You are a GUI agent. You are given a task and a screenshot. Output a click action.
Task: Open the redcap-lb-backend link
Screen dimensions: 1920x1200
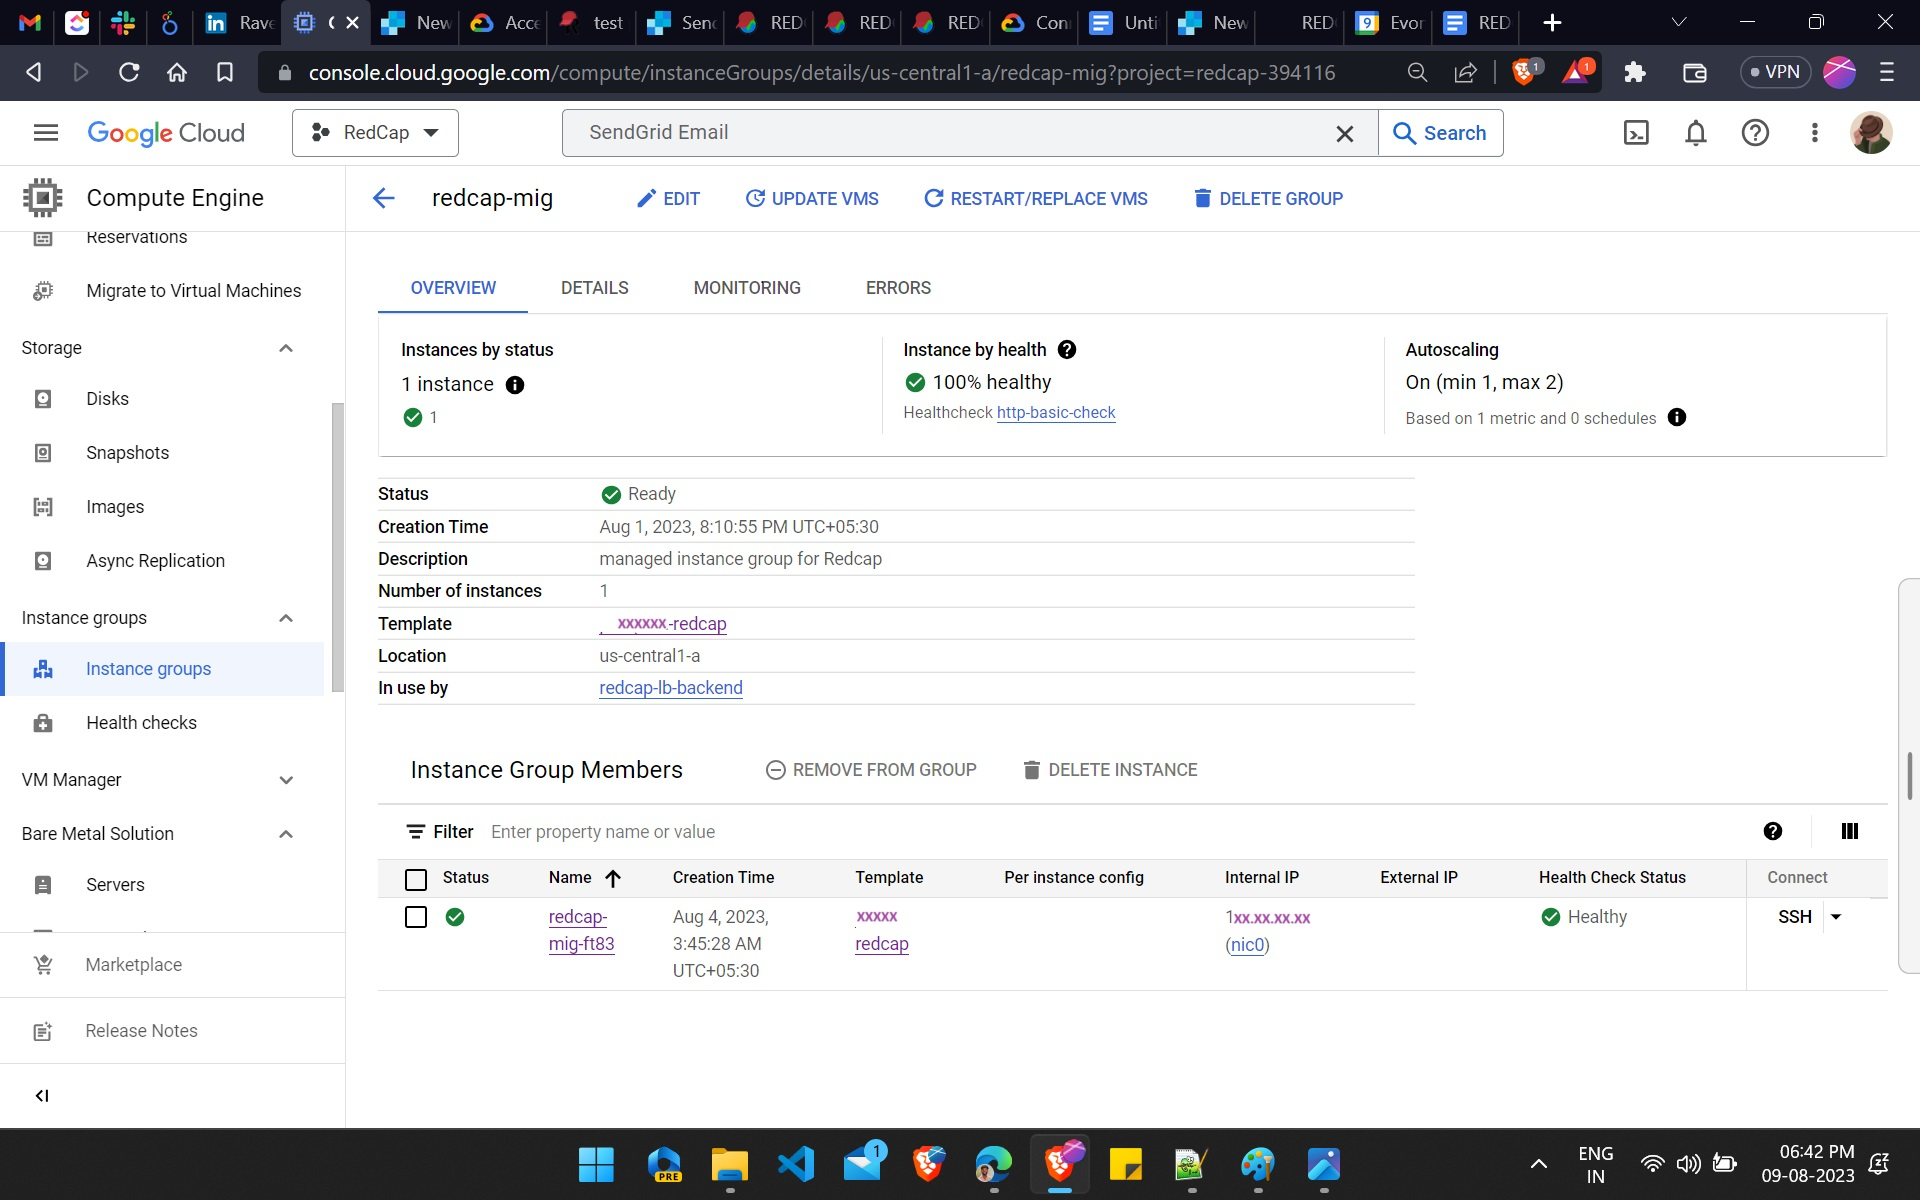tap(670, 688)
